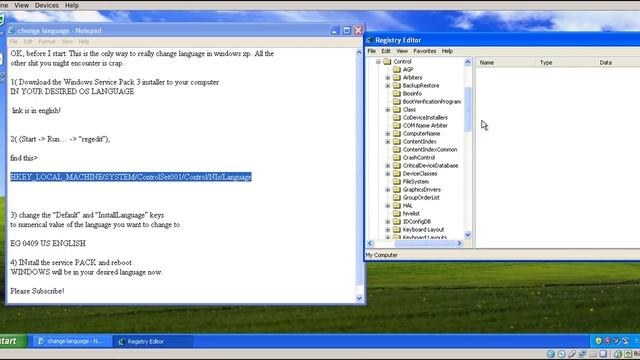Click the BootVerificationProgram folder icon

[x=397, y=102]
